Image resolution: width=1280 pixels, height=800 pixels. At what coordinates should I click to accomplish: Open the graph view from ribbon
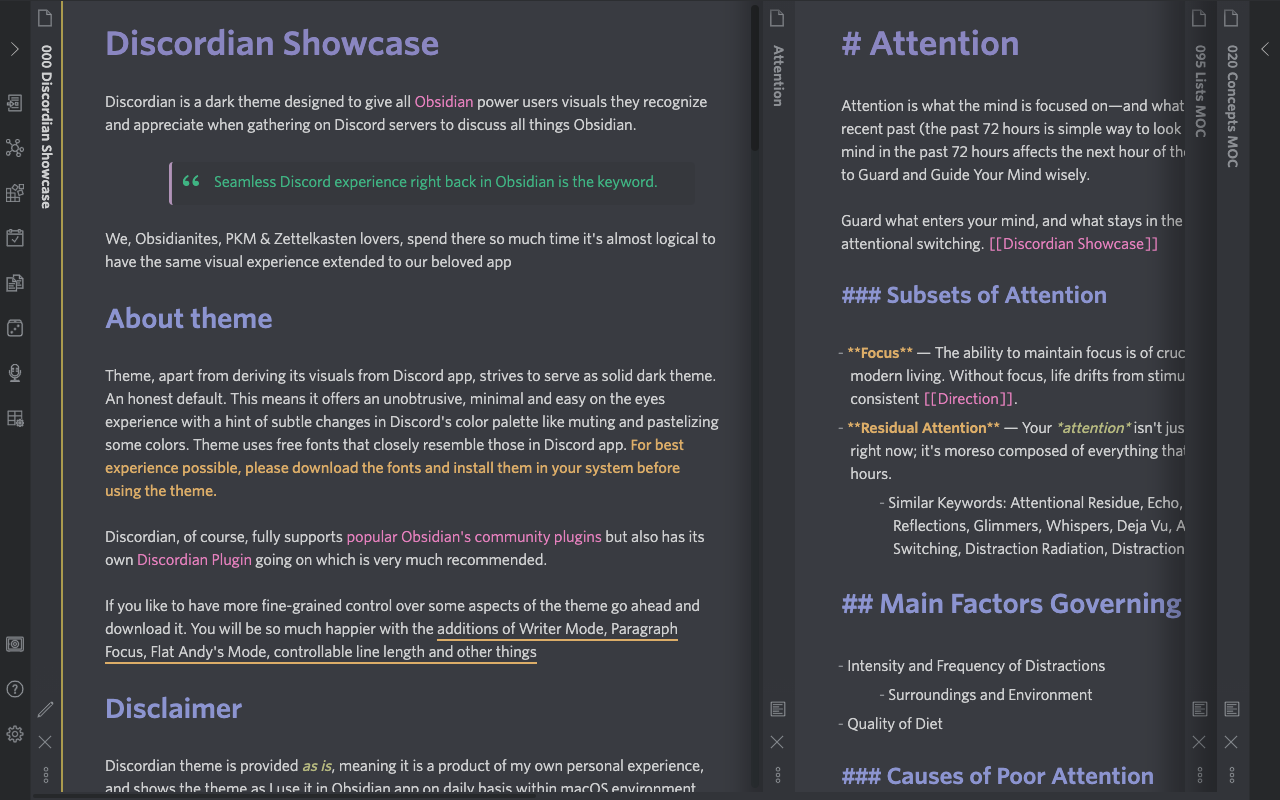click(15, 148)
